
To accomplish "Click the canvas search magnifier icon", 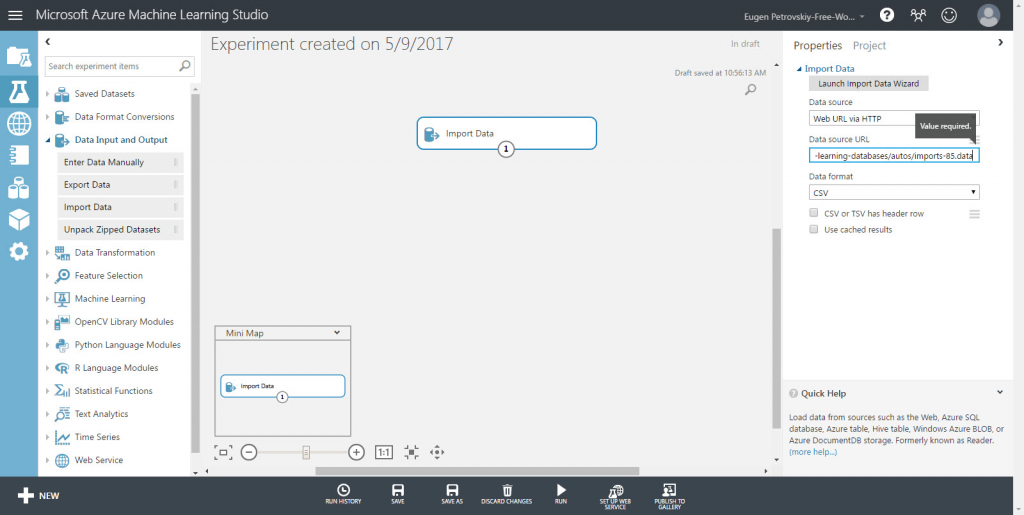I will click(x=750, y=89).
